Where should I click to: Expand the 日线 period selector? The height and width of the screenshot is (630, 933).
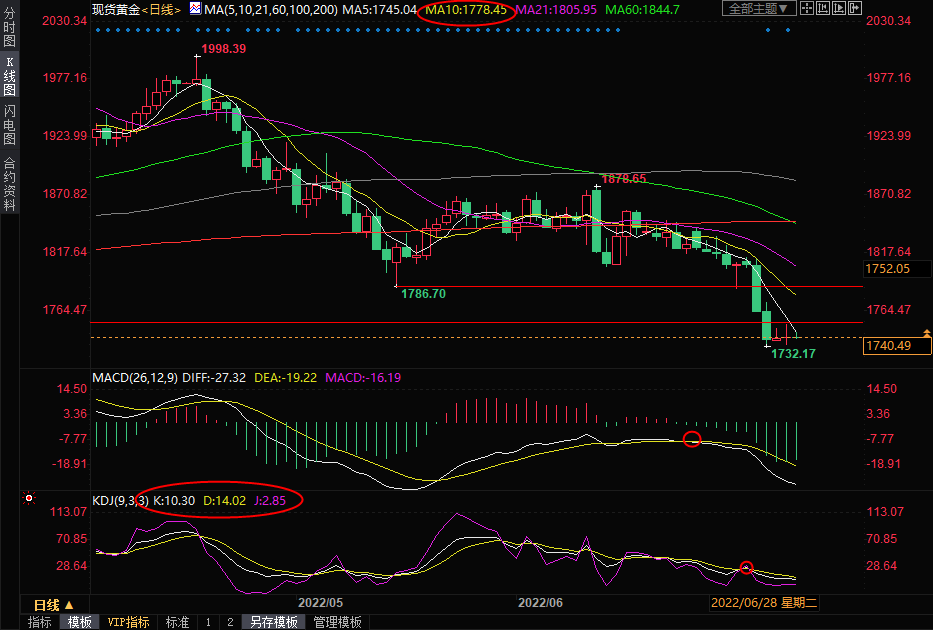54,605
